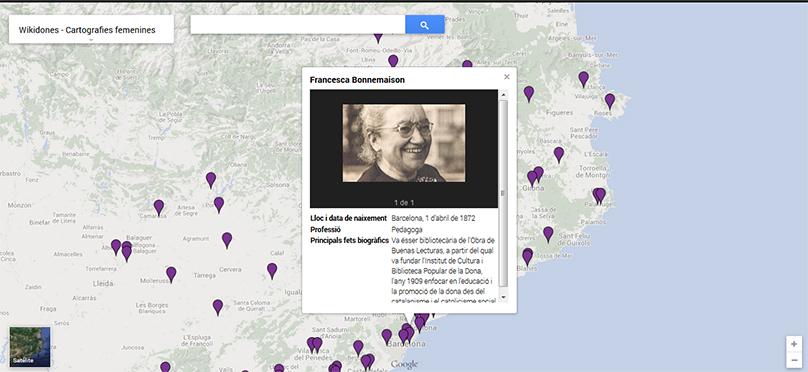The image size is (808, 372).
Task: Select the purple marker near Llançà
Action: (x=583, y=79)
